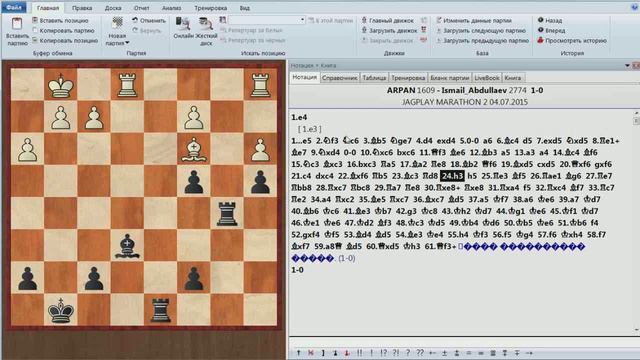Viewport: 640px width, 360px height.
Task: Click the ?? blunder annotation symbol
Action: 420,353
